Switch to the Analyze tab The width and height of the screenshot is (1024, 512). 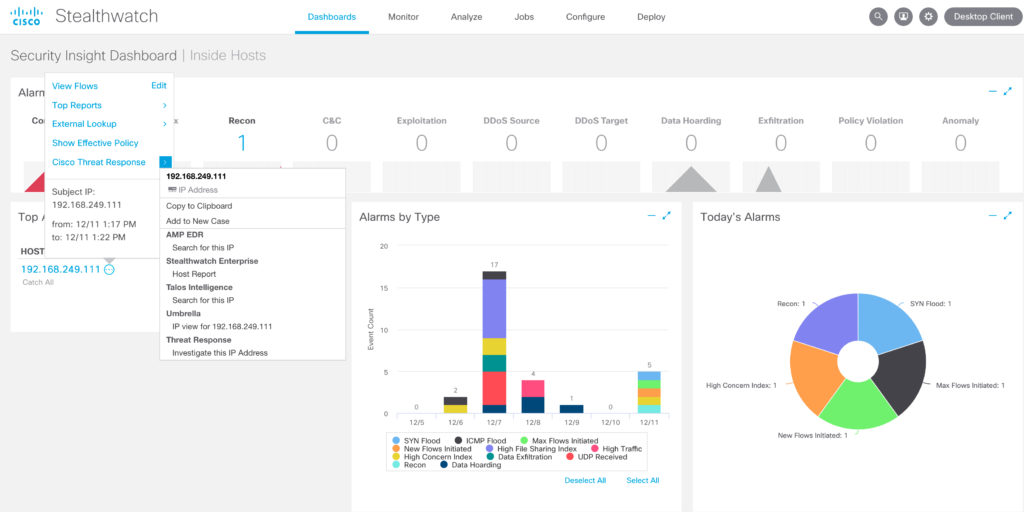click(466, 17)
